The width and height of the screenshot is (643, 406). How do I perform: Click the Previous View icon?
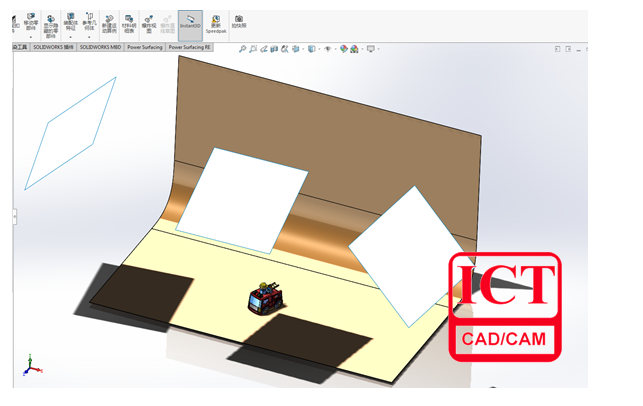point(266,48)
